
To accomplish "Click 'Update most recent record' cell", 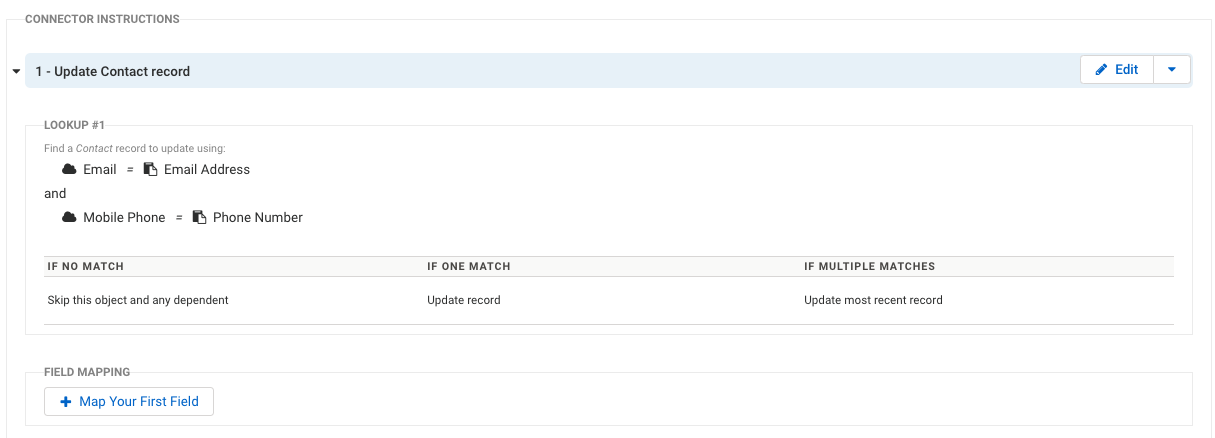I will coord(873,300).
